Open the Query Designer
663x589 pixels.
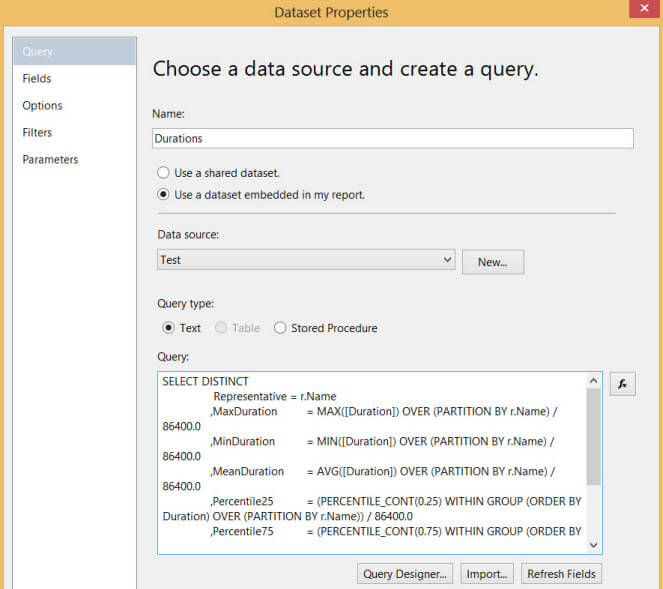[405, 574]
